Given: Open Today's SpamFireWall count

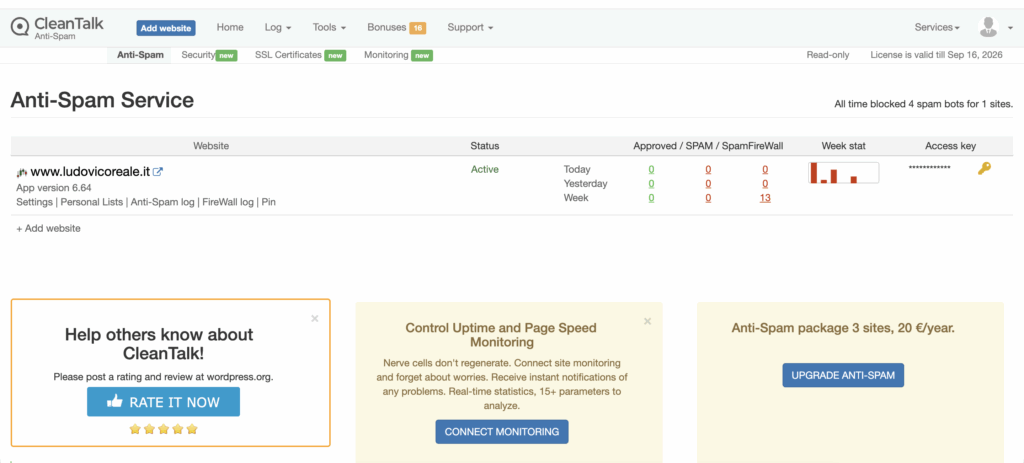Looking at the screenshot, I should [x=765, y=169].
